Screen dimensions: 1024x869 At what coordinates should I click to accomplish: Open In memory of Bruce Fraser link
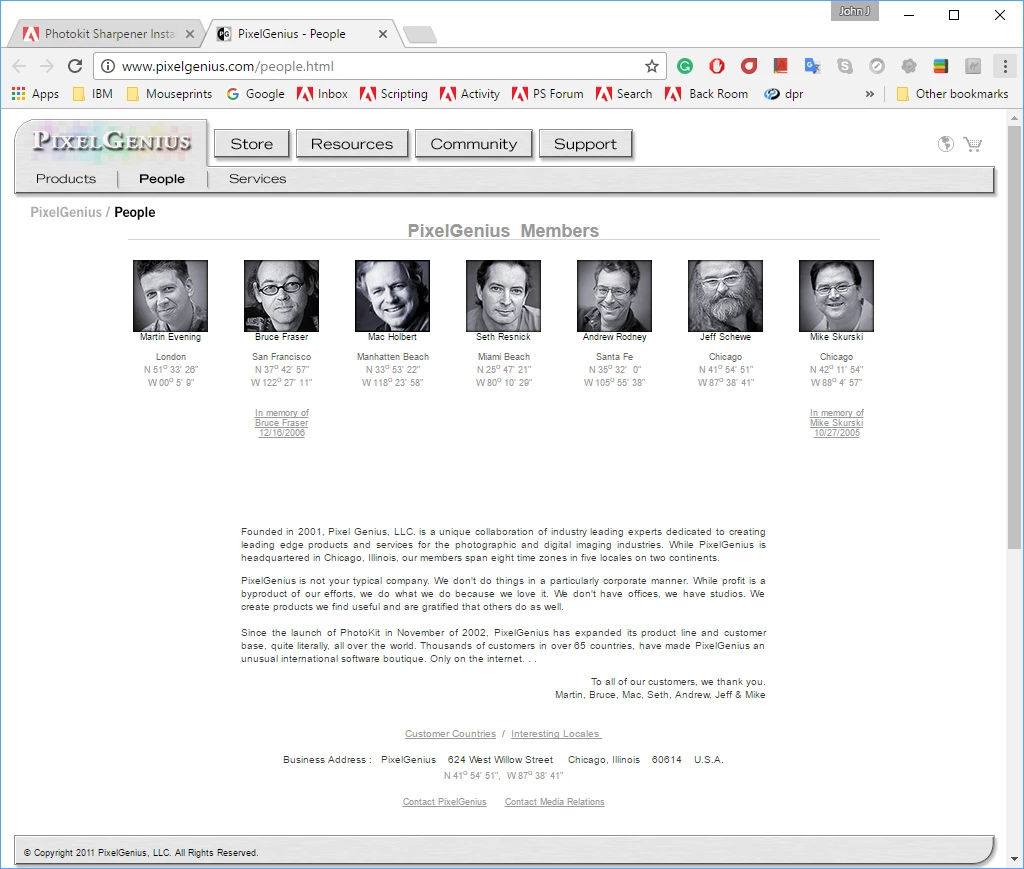[x=281, y=422]
